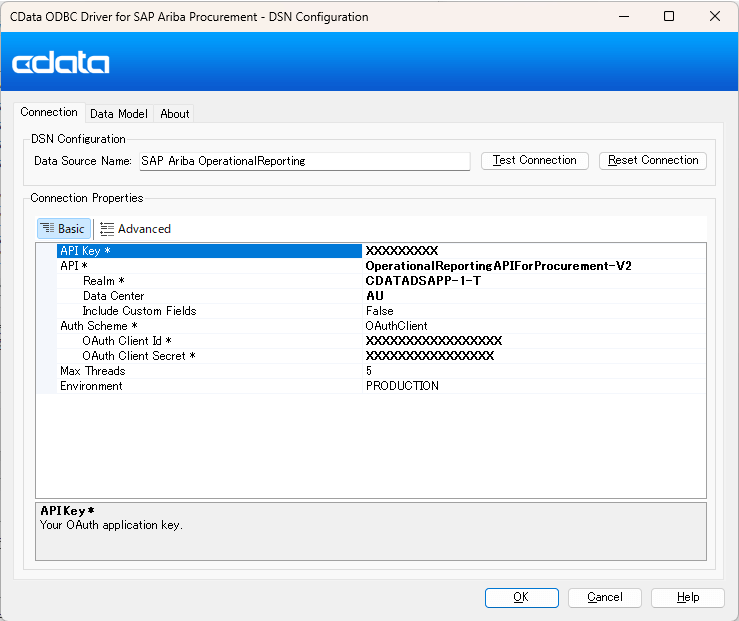Click the CData logo in the banner

point(60,62)
